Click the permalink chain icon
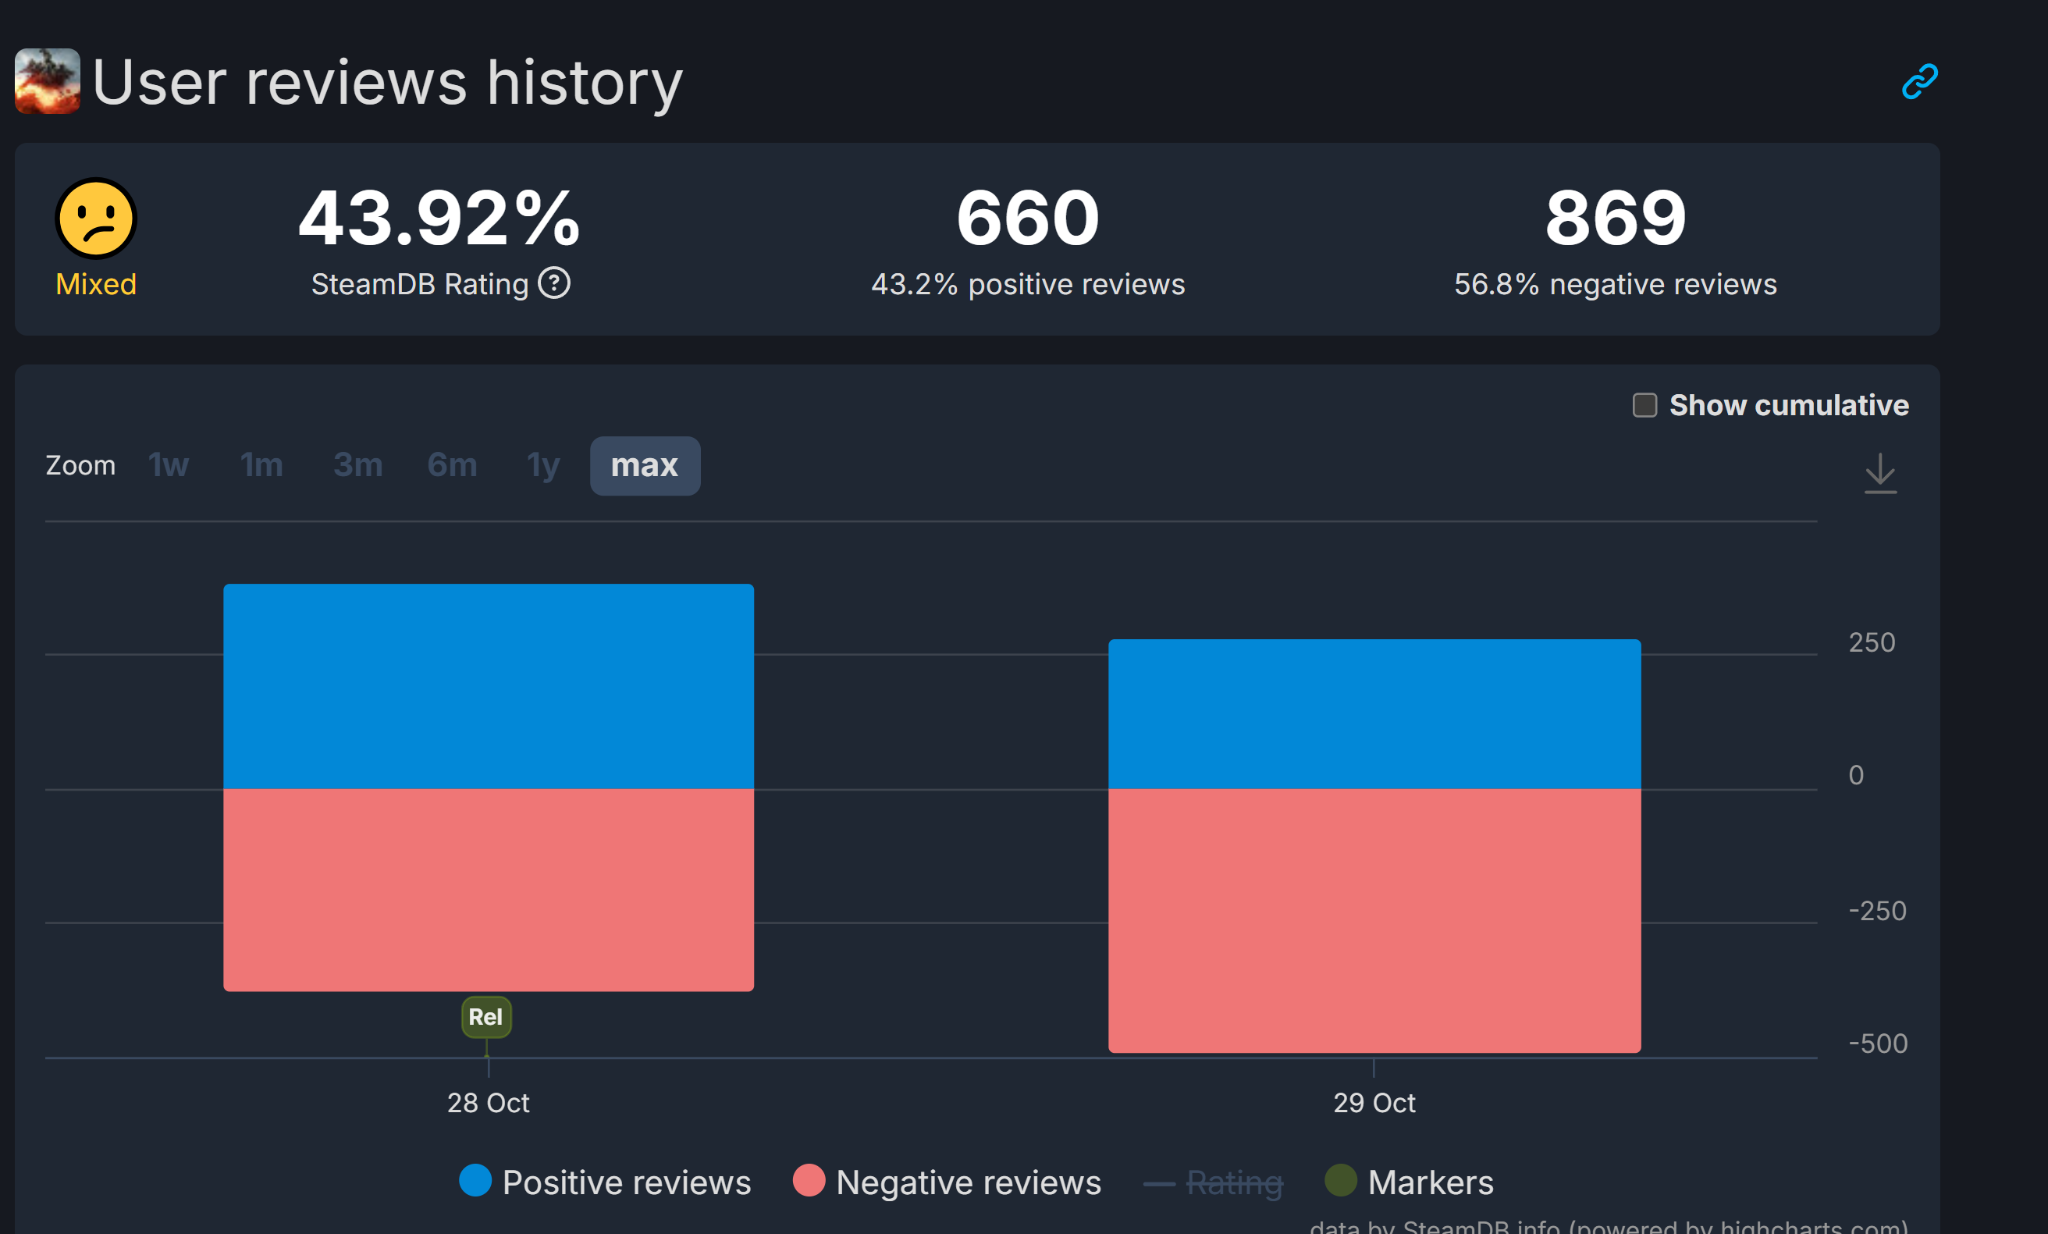 coord(1918,82)
